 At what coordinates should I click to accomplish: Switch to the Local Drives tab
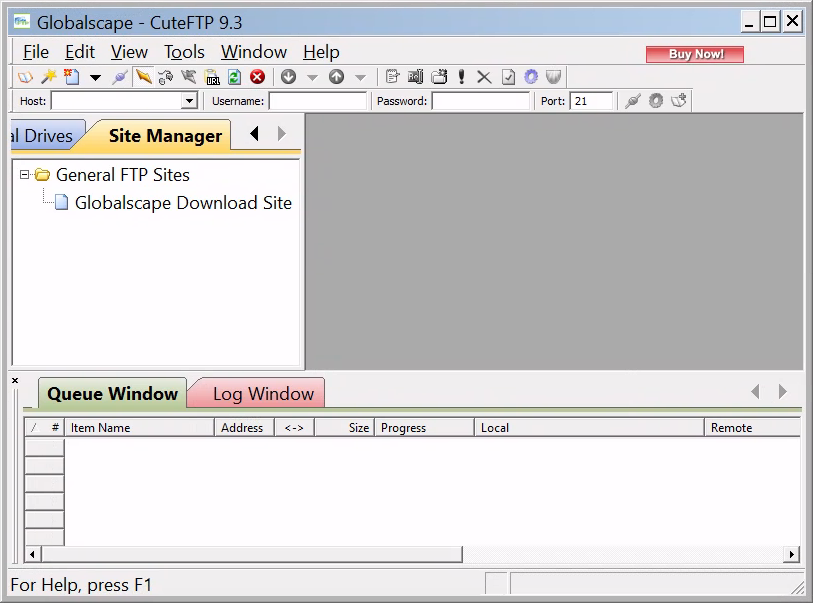pos(44,136)
